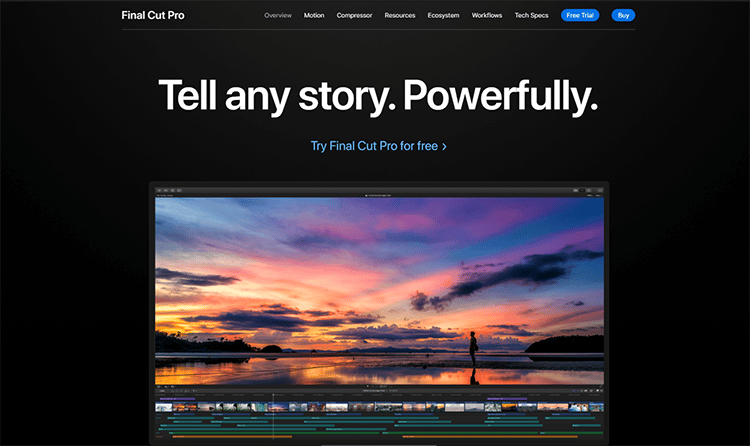Screen dimensions: 750x446
Task: Open the Ecosystem section
Action: (446, 16)
